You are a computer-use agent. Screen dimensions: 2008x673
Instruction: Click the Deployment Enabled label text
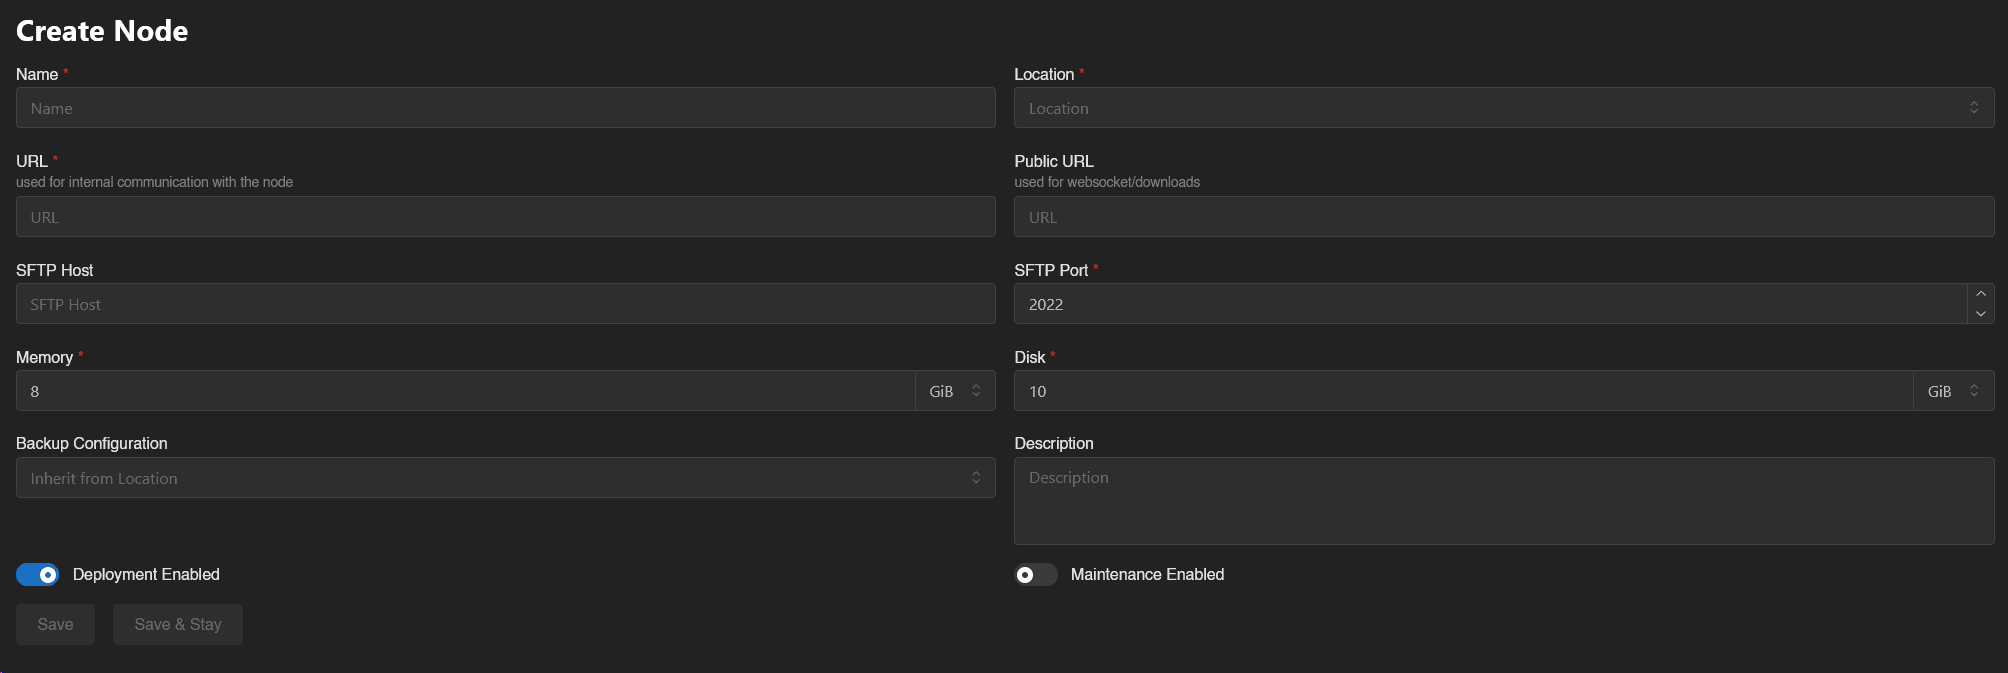click(146, 575)
